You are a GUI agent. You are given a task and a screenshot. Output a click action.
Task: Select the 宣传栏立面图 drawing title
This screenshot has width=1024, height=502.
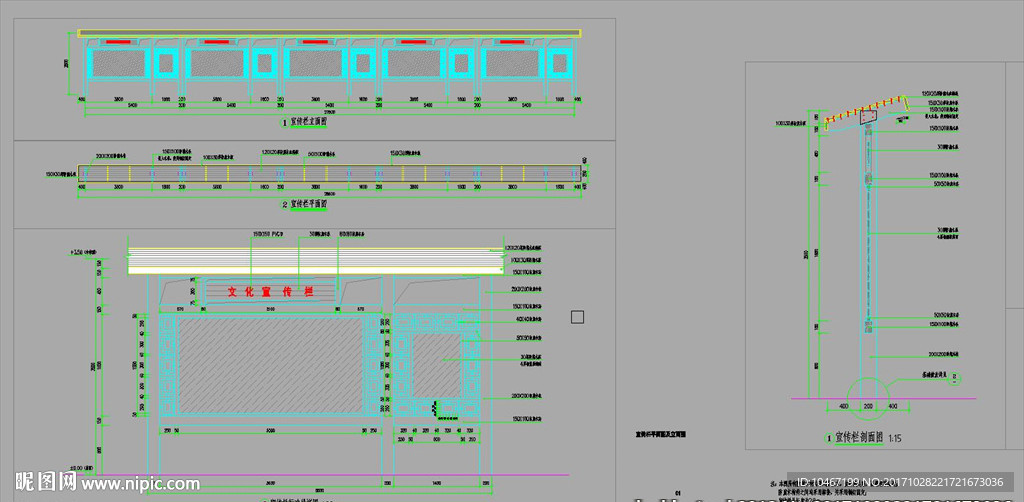point(311,122)
